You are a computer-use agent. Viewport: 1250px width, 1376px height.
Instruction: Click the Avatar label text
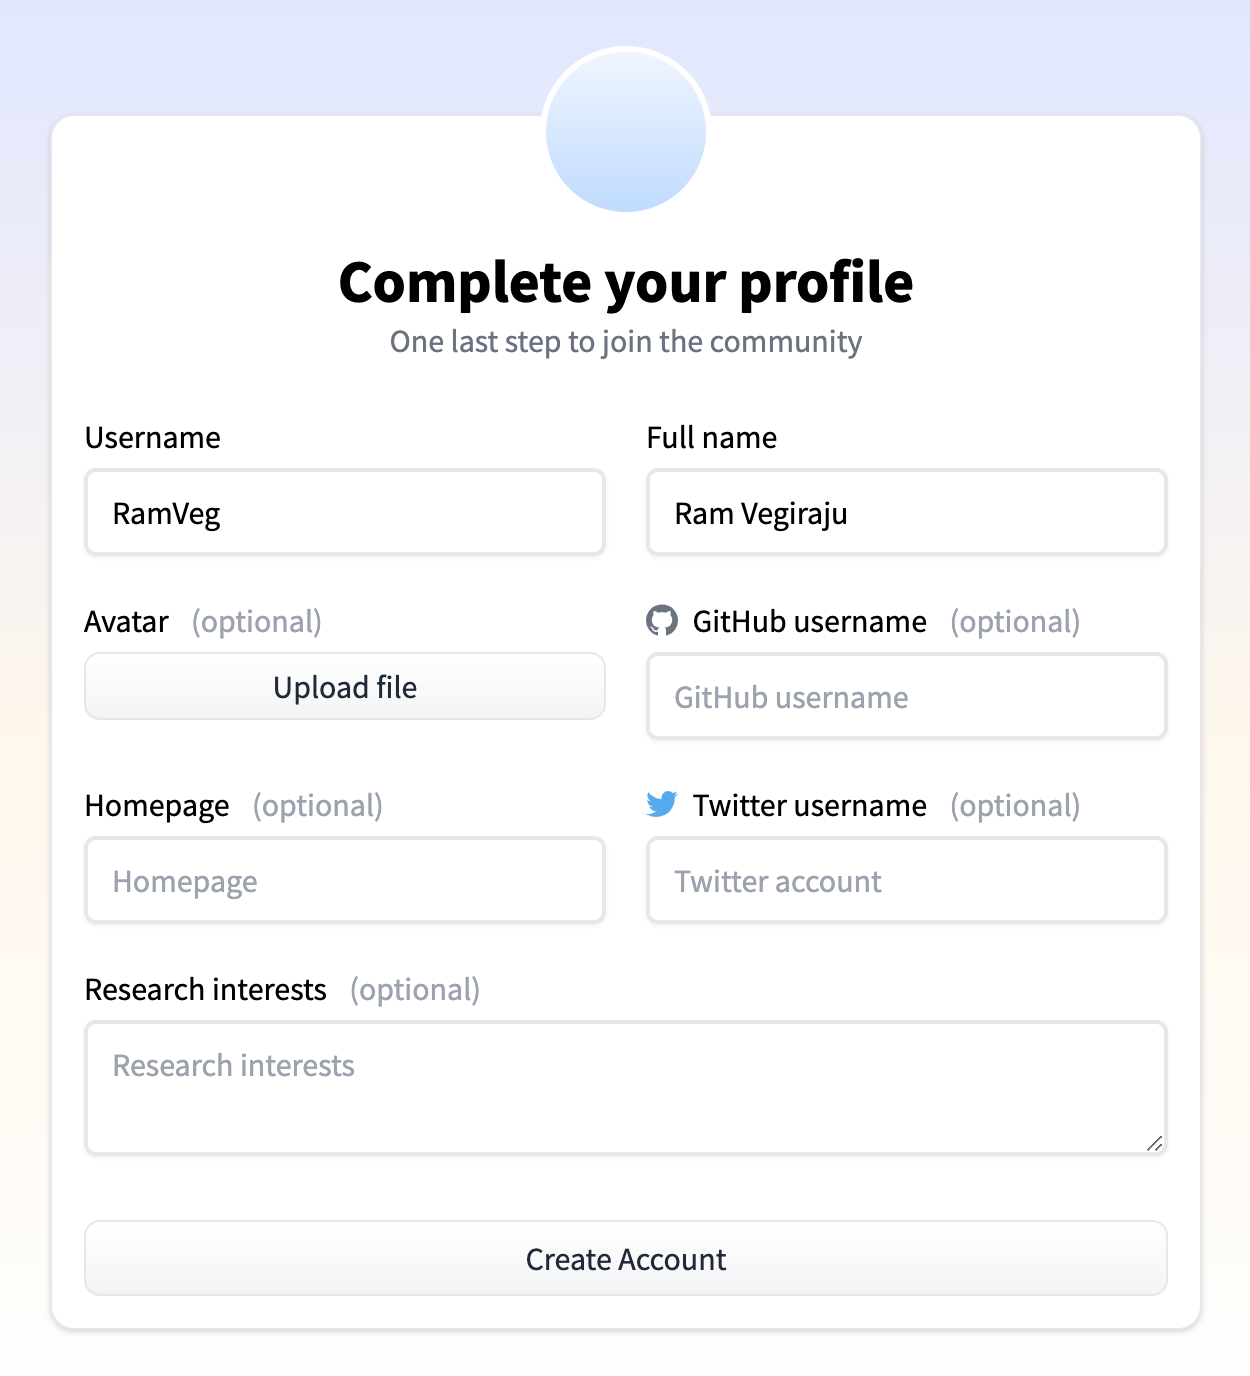tap(127, 622)
